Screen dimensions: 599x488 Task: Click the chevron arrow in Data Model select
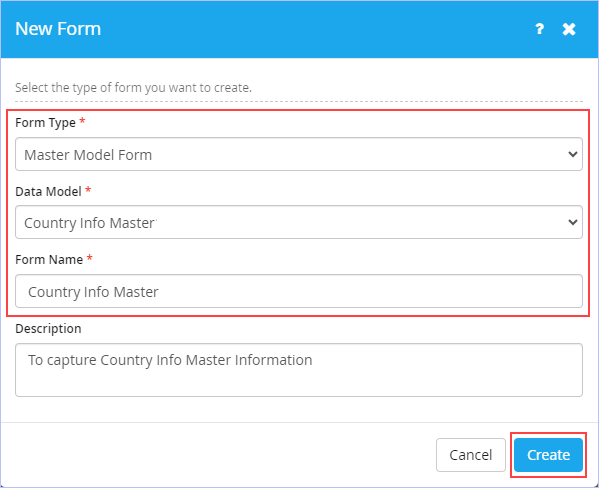click(x=572, y=222)
